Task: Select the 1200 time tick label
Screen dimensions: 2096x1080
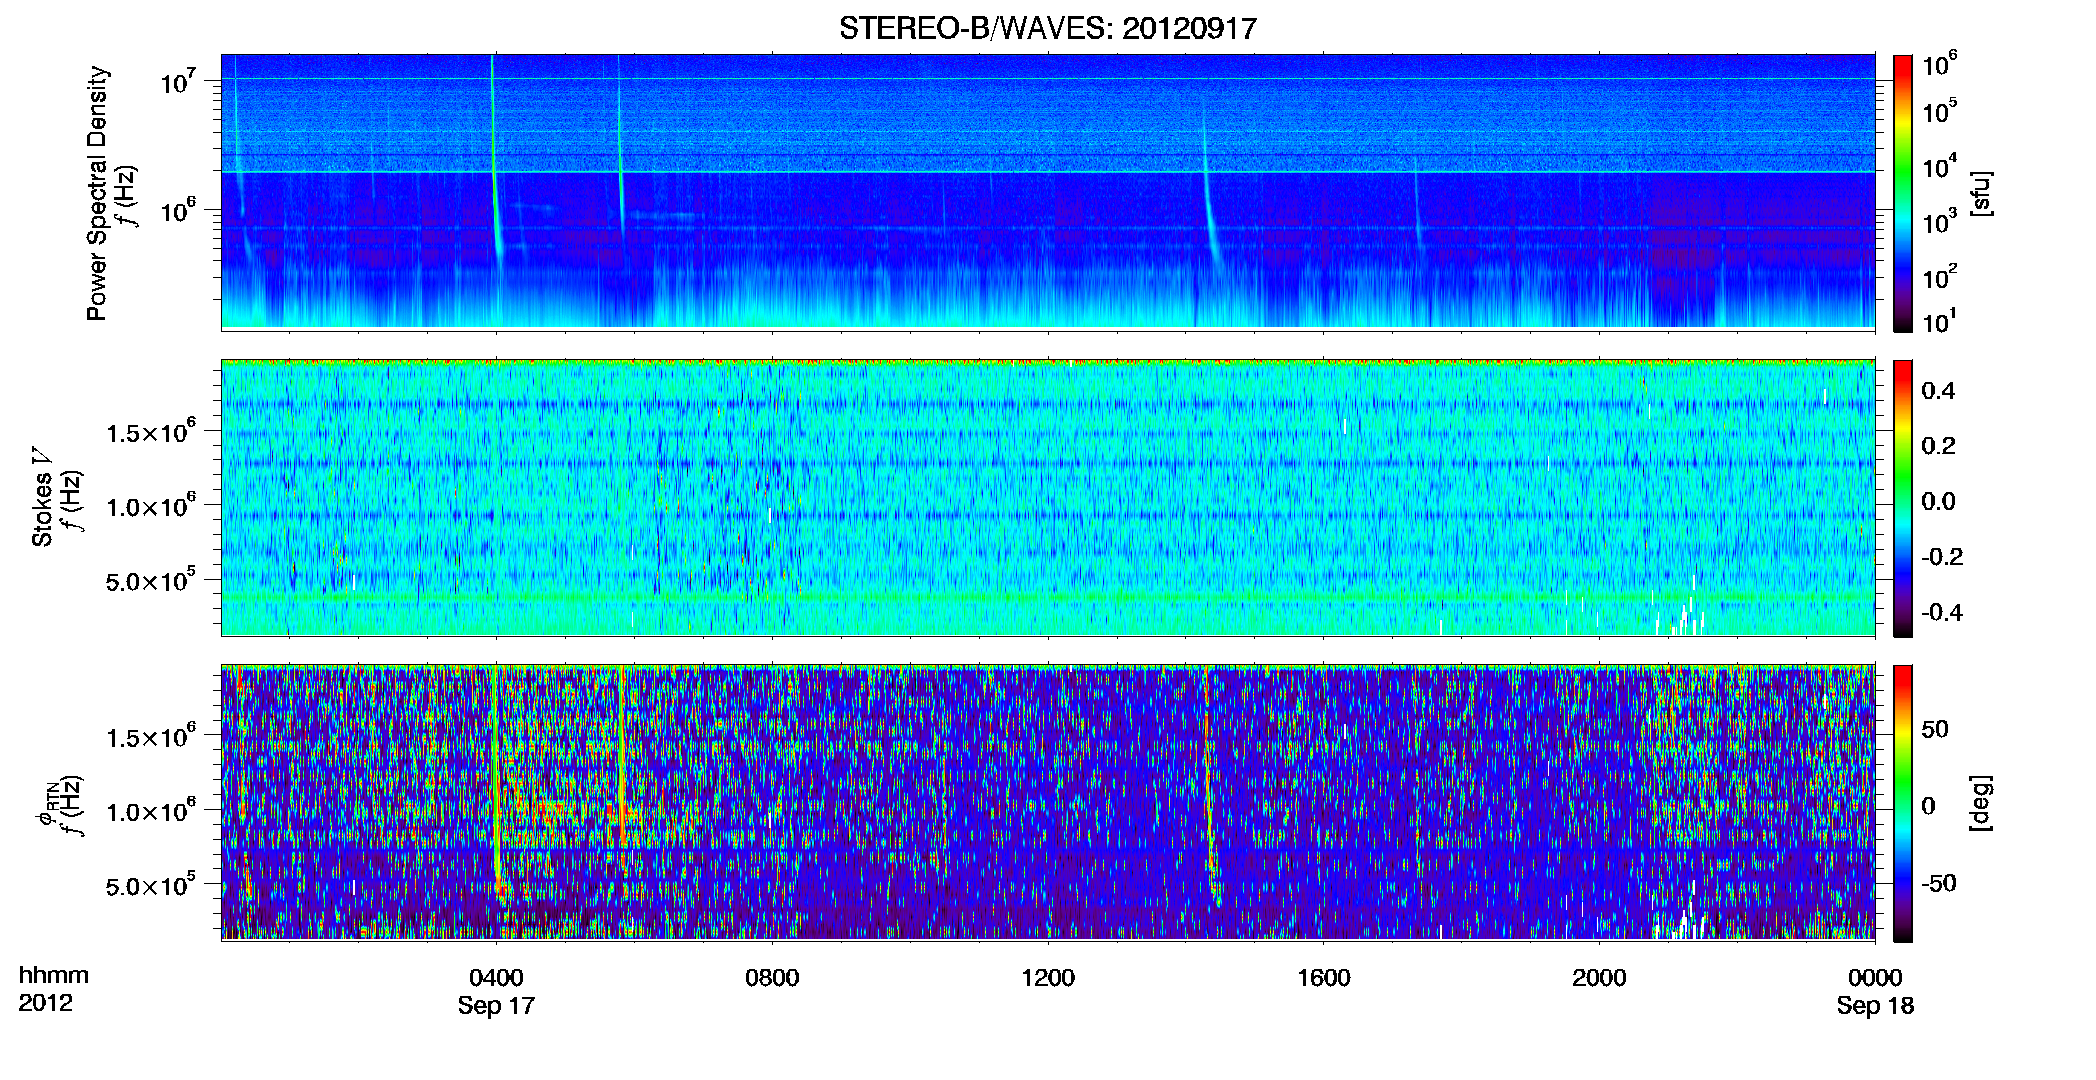Action: pyautogui.click(x=1048, y=978)
